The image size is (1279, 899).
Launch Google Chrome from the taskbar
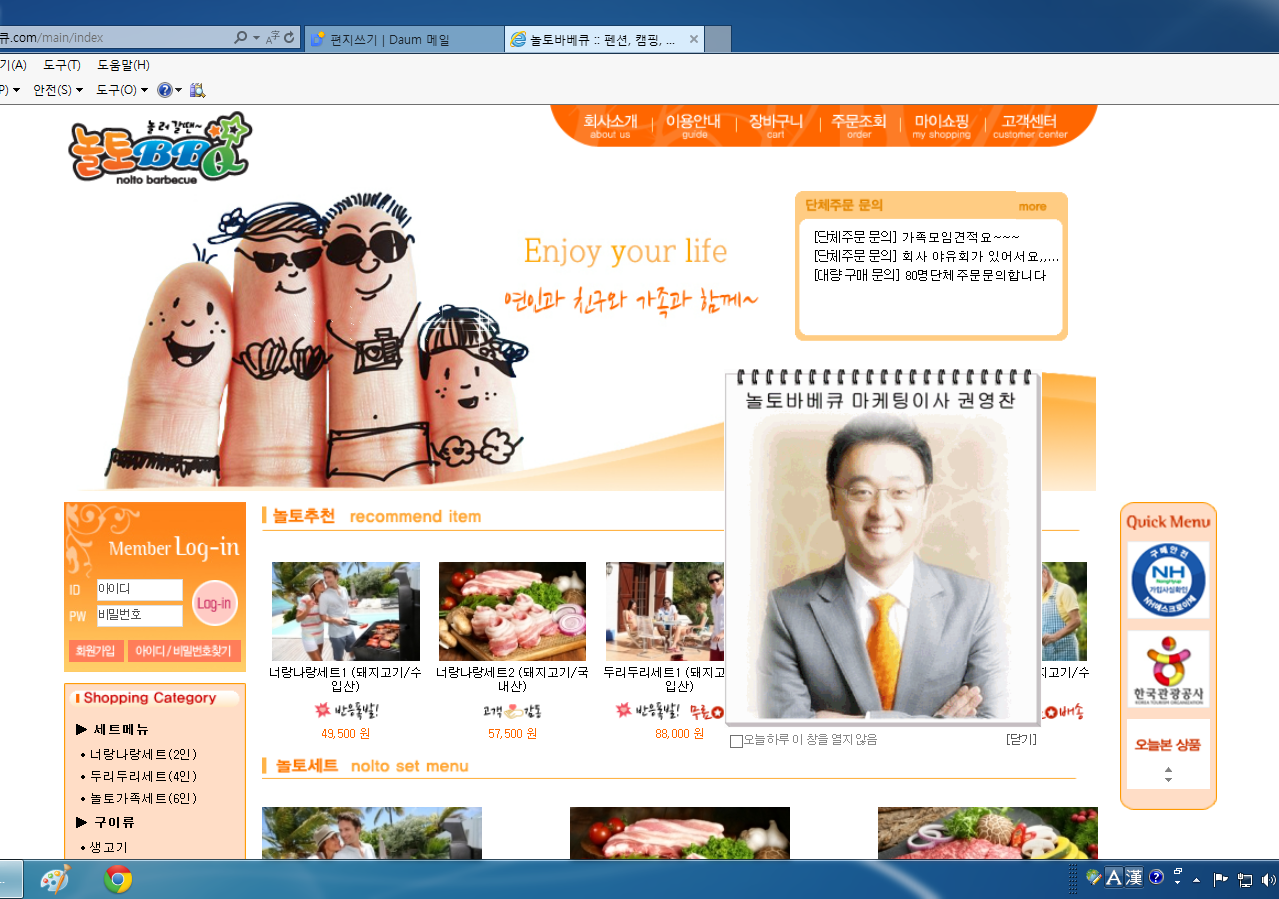click(x=118, y=879)
